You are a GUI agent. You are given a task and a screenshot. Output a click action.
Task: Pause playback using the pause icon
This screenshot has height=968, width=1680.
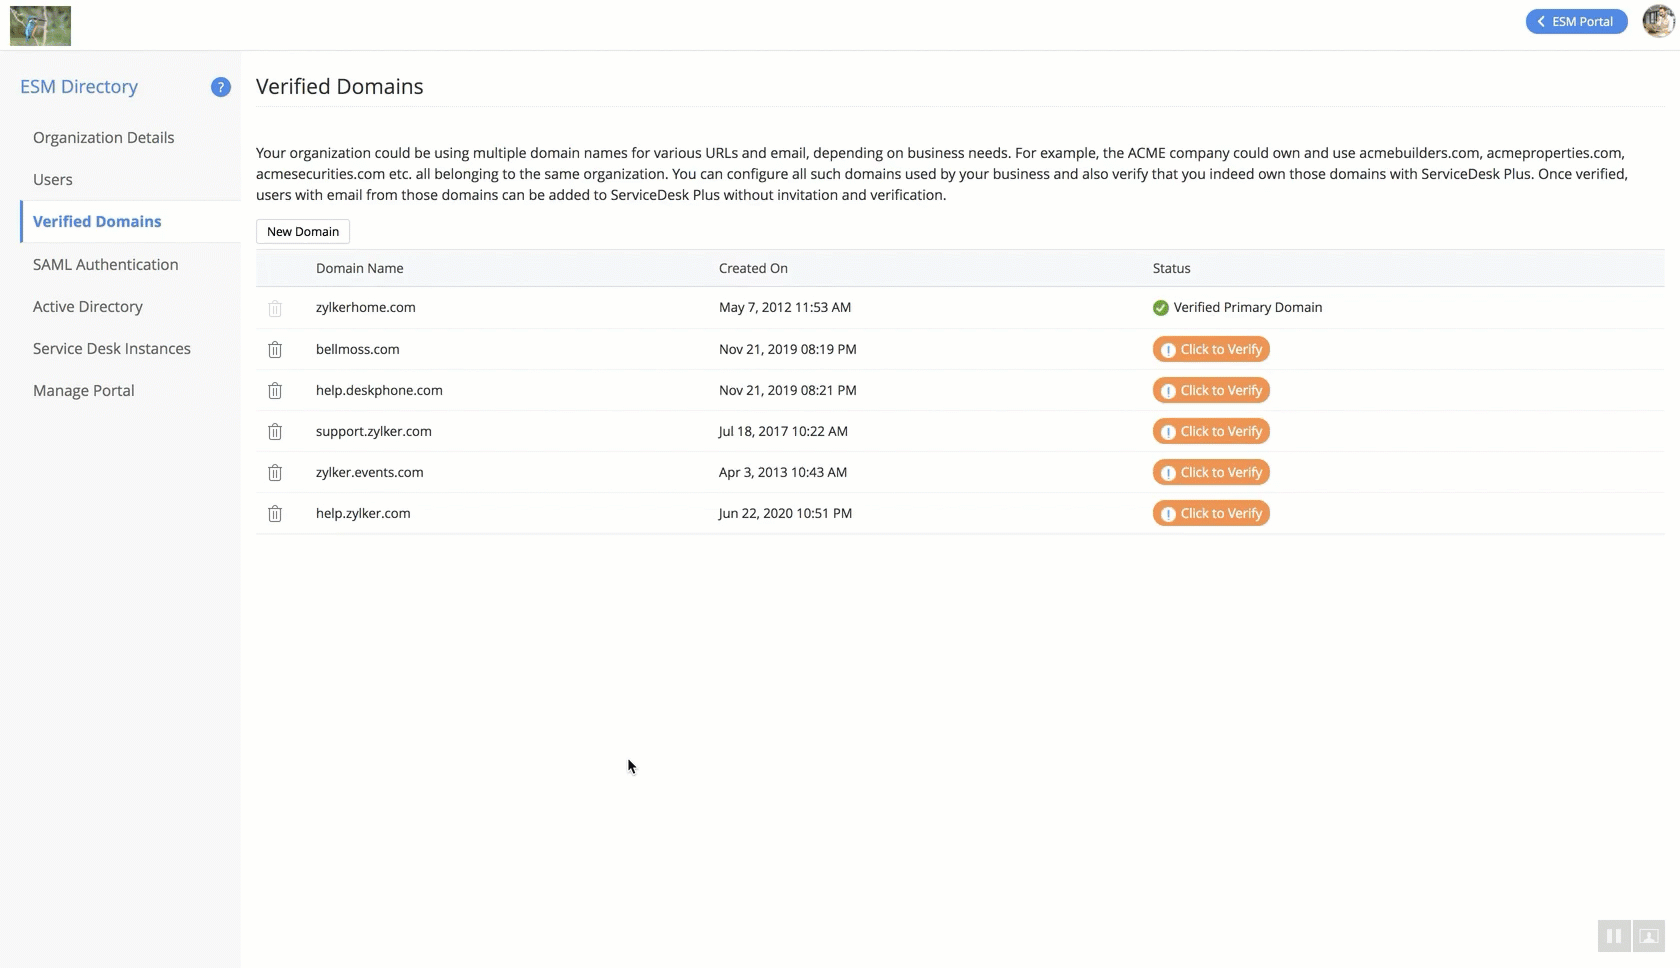pos(1613,936)
